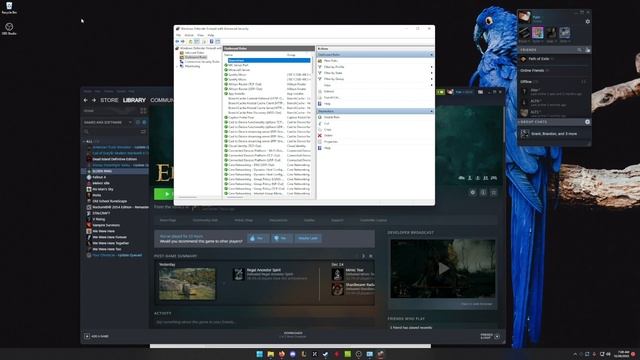Go forward using Steam's forward arrow
640x360 pixels.
94,100
